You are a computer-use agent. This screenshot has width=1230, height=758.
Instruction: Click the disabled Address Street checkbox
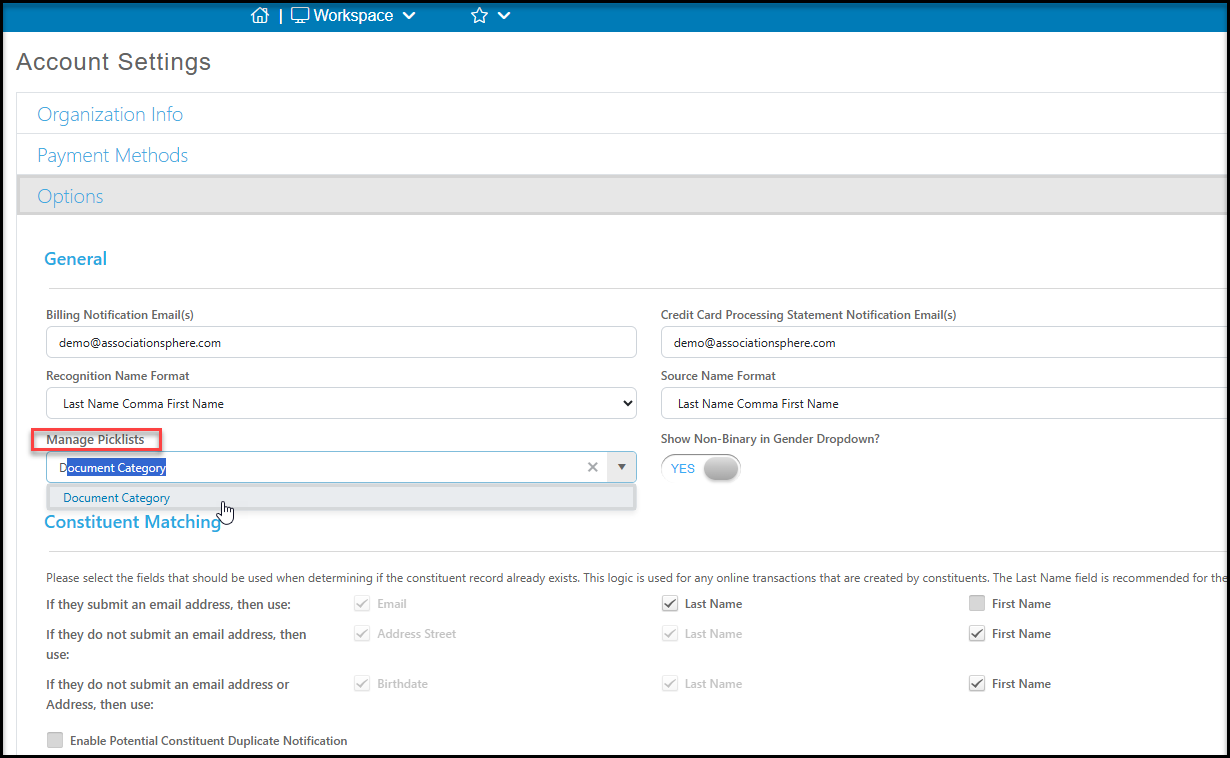coord(362,634)
